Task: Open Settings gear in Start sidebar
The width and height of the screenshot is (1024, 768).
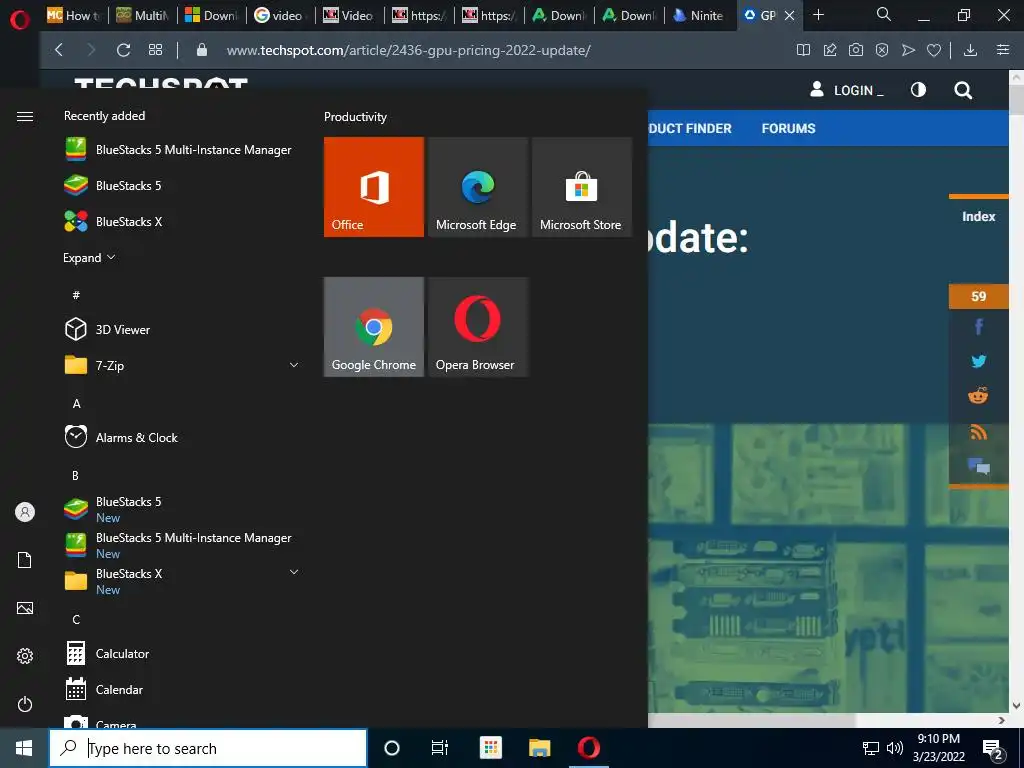Action: tap(25, 656)
